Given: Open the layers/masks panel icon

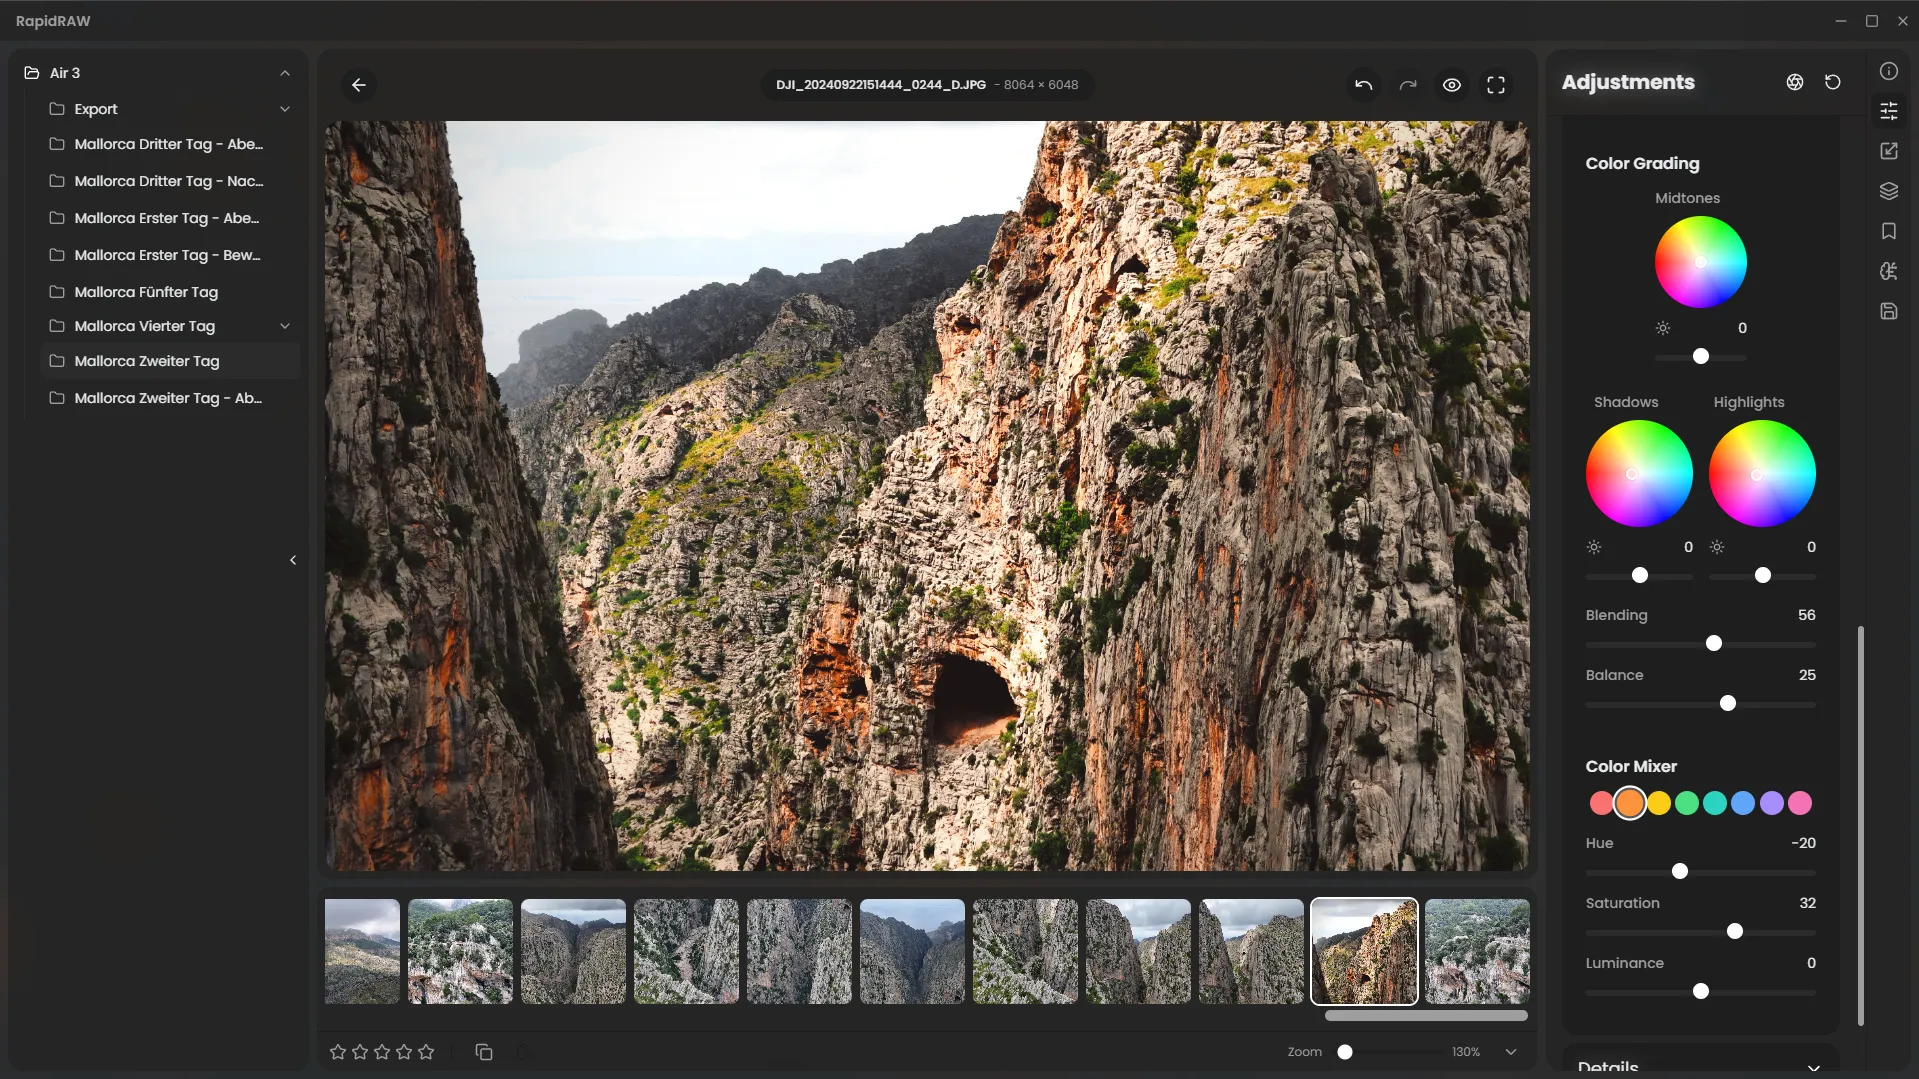Looking at the screenshot, I should pos(1888,191).
